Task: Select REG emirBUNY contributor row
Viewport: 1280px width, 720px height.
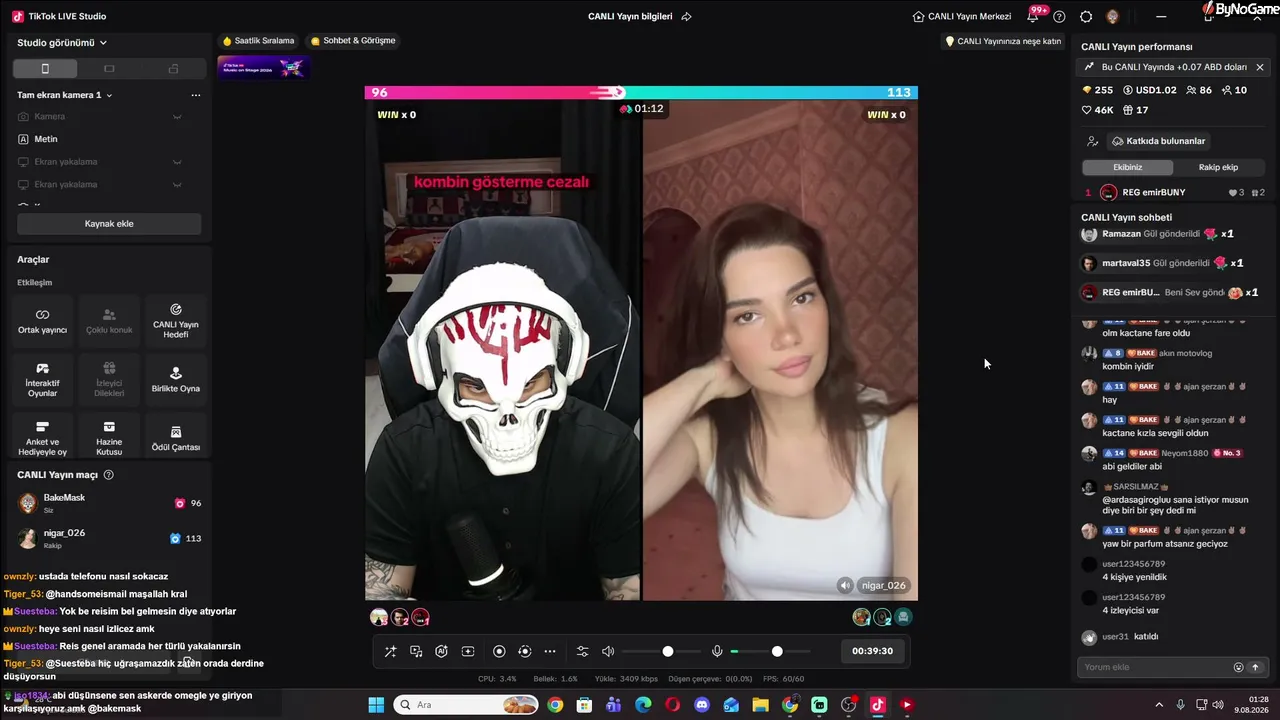Action: click(x=1174, y=193)
